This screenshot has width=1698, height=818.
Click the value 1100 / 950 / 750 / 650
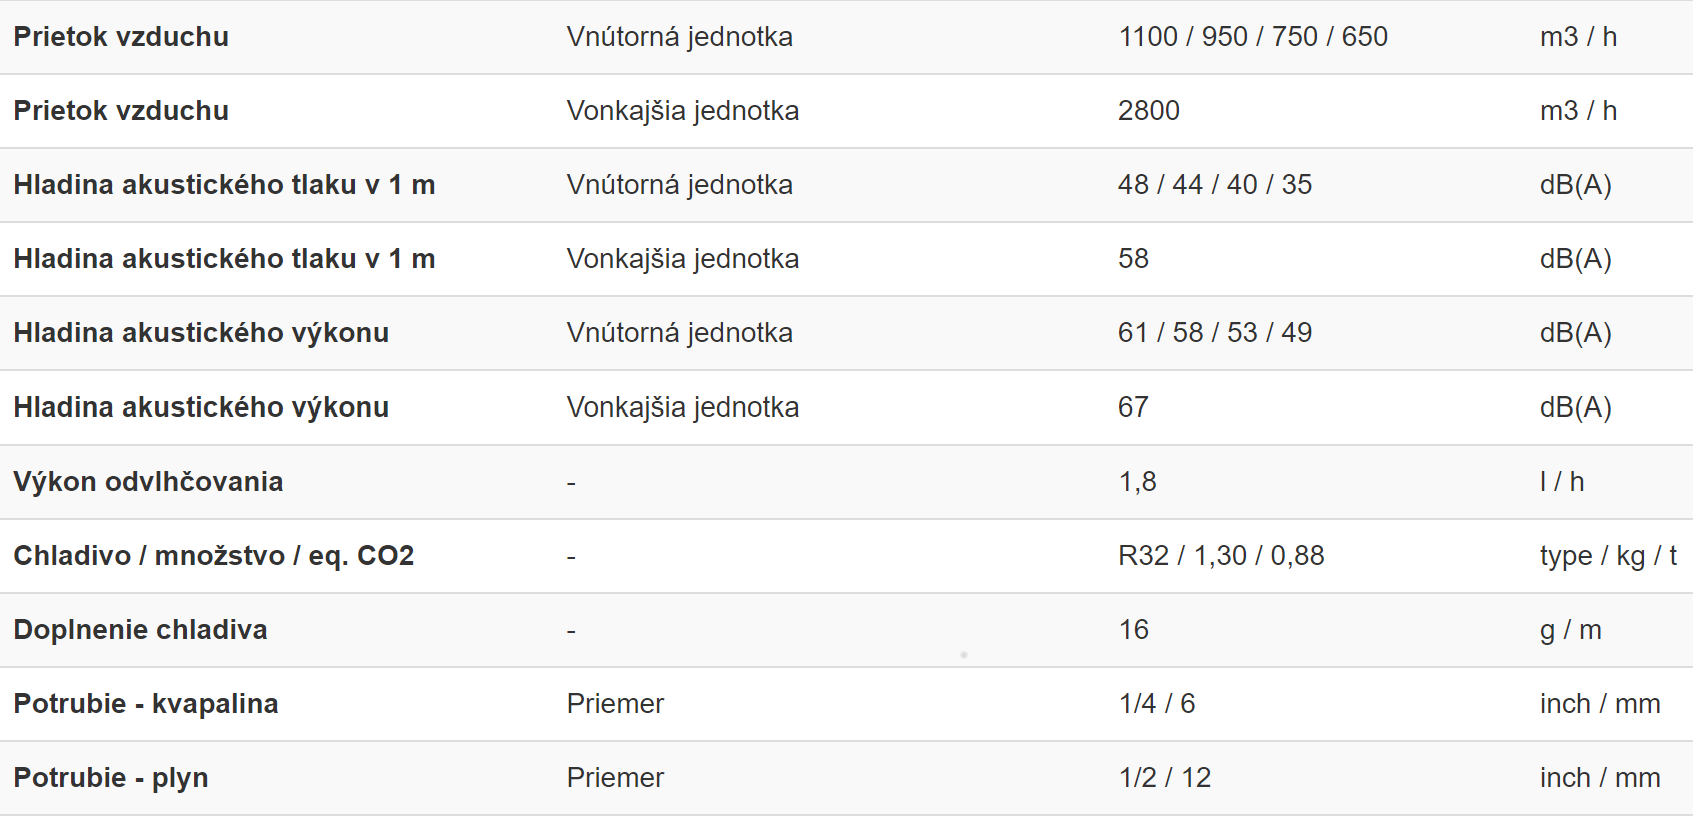click(1253, 37)
